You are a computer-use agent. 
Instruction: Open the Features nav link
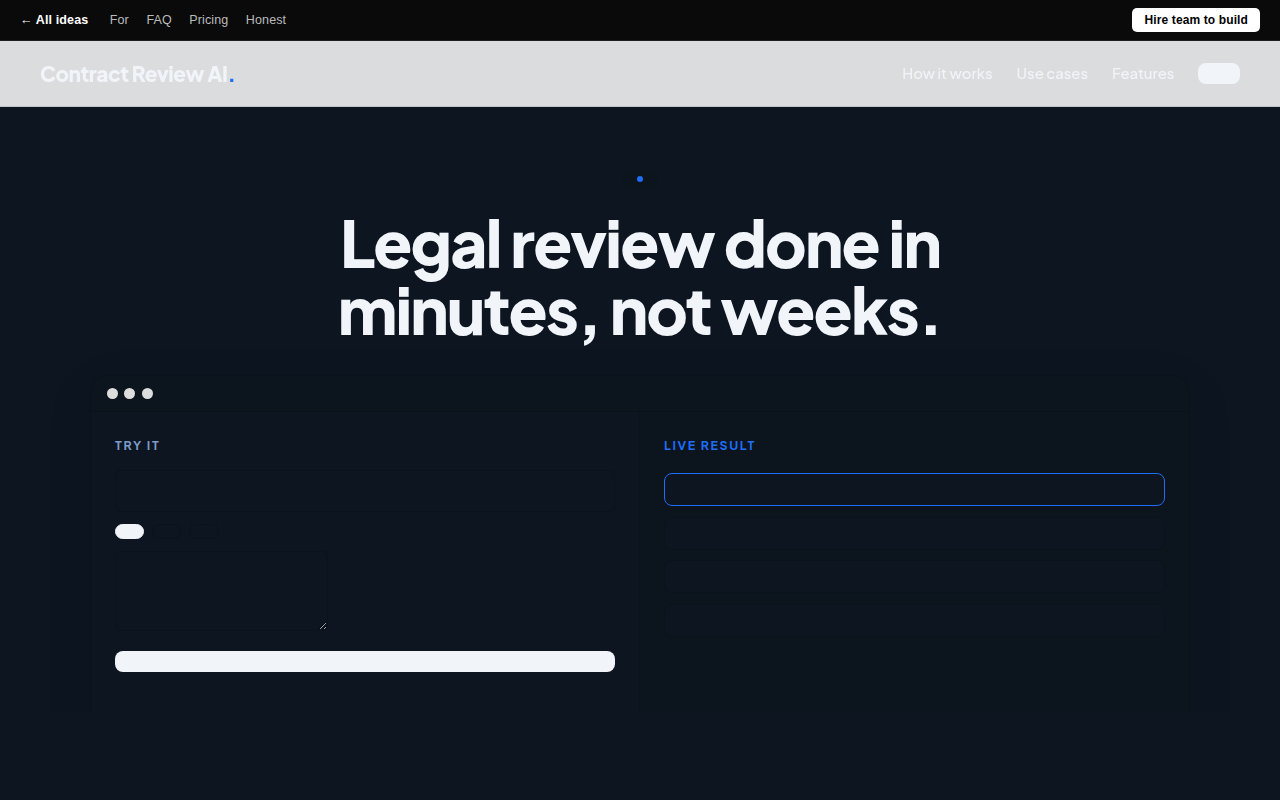[x=1143, y=74]
